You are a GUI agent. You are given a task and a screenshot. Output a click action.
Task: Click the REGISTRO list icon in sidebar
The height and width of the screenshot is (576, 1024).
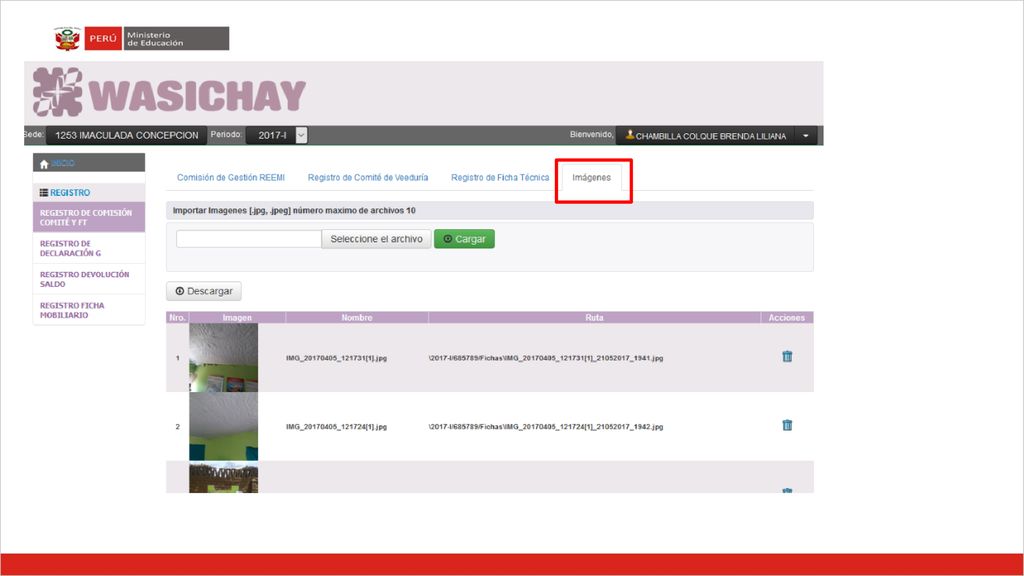[43, 193]
